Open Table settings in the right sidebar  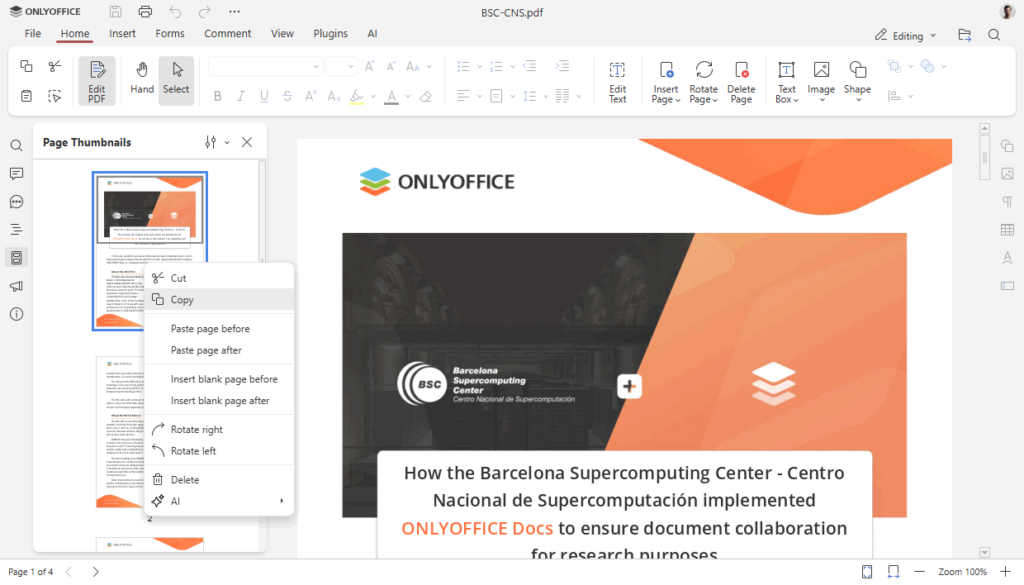[x=1008, y=230]
